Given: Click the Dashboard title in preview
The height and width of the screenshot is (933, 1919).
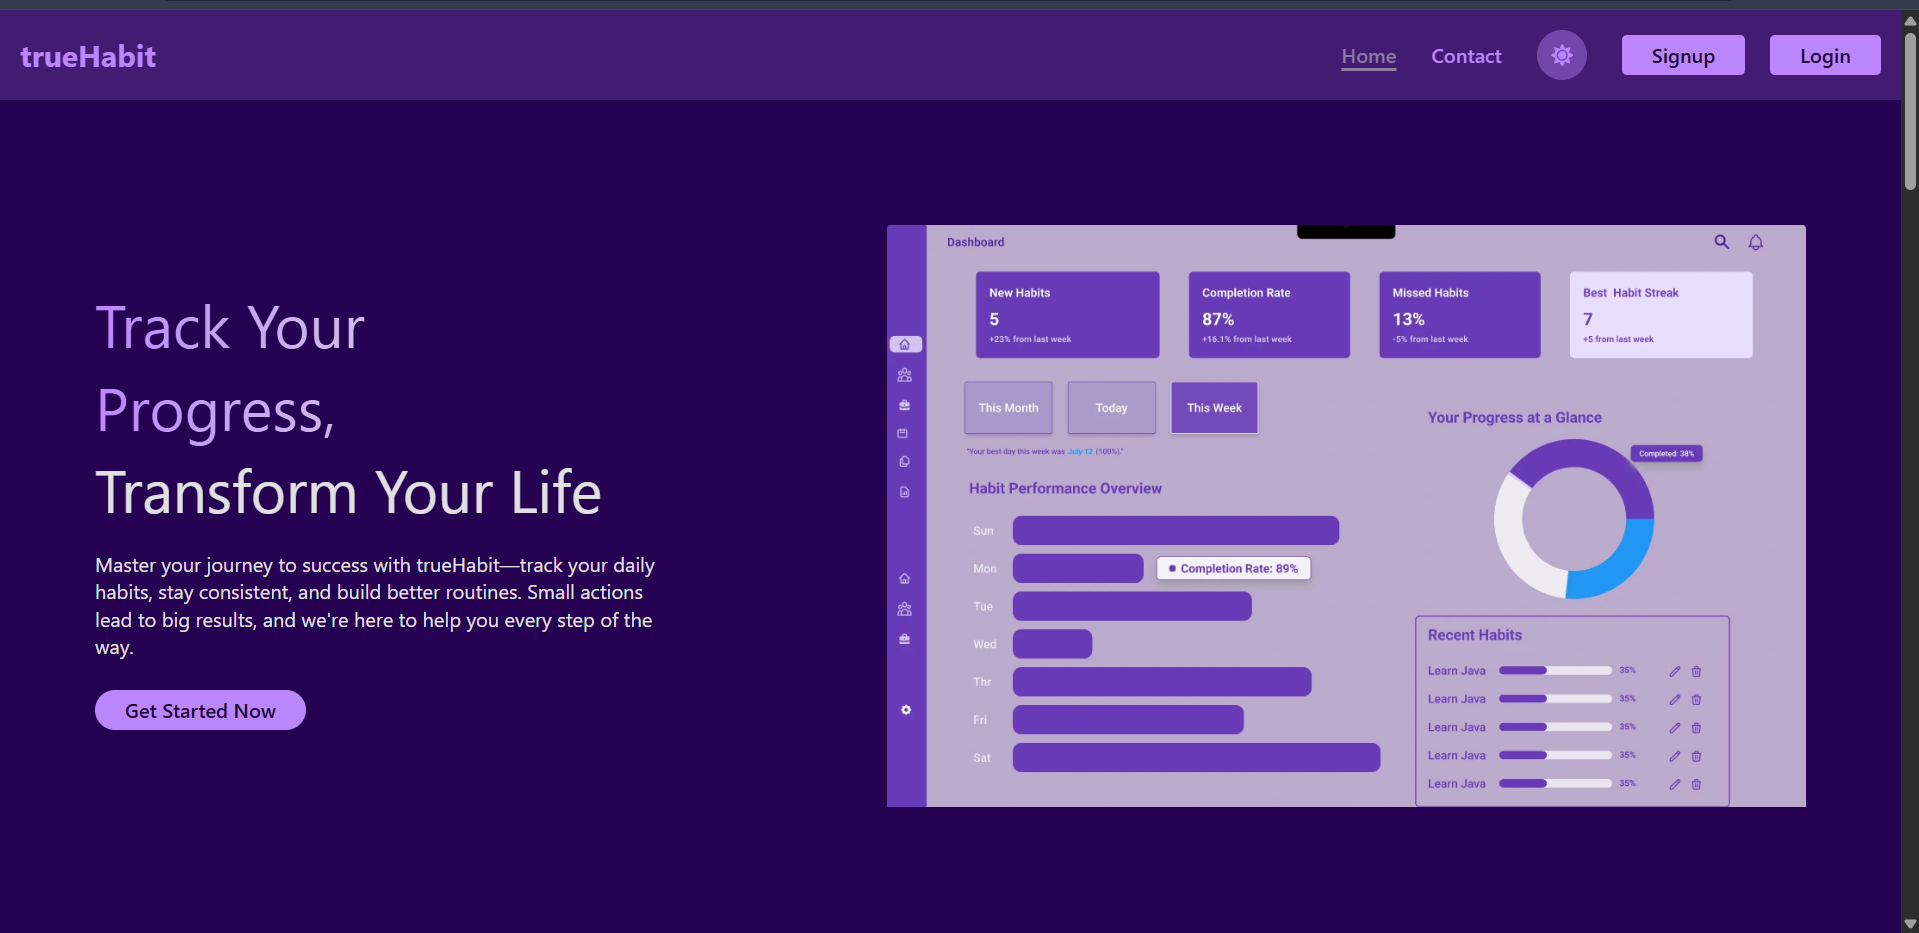Looking at the screenshot, I should [975, 242].
